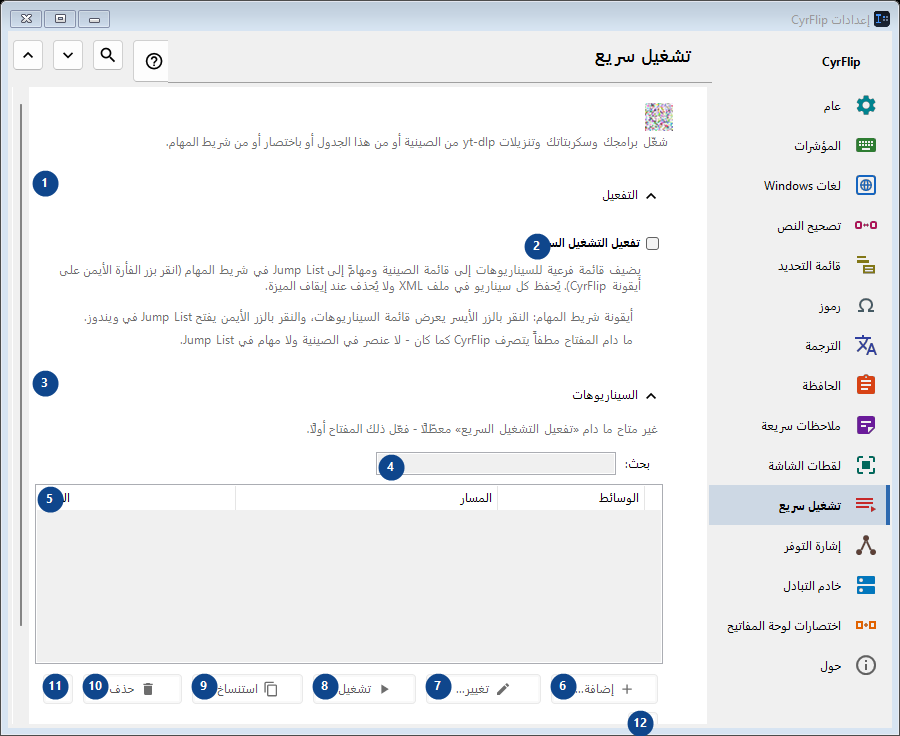This screenshot has height=736, width=900.
Task: Open the عام general settings gear icon
Action: tap(866, 106)
